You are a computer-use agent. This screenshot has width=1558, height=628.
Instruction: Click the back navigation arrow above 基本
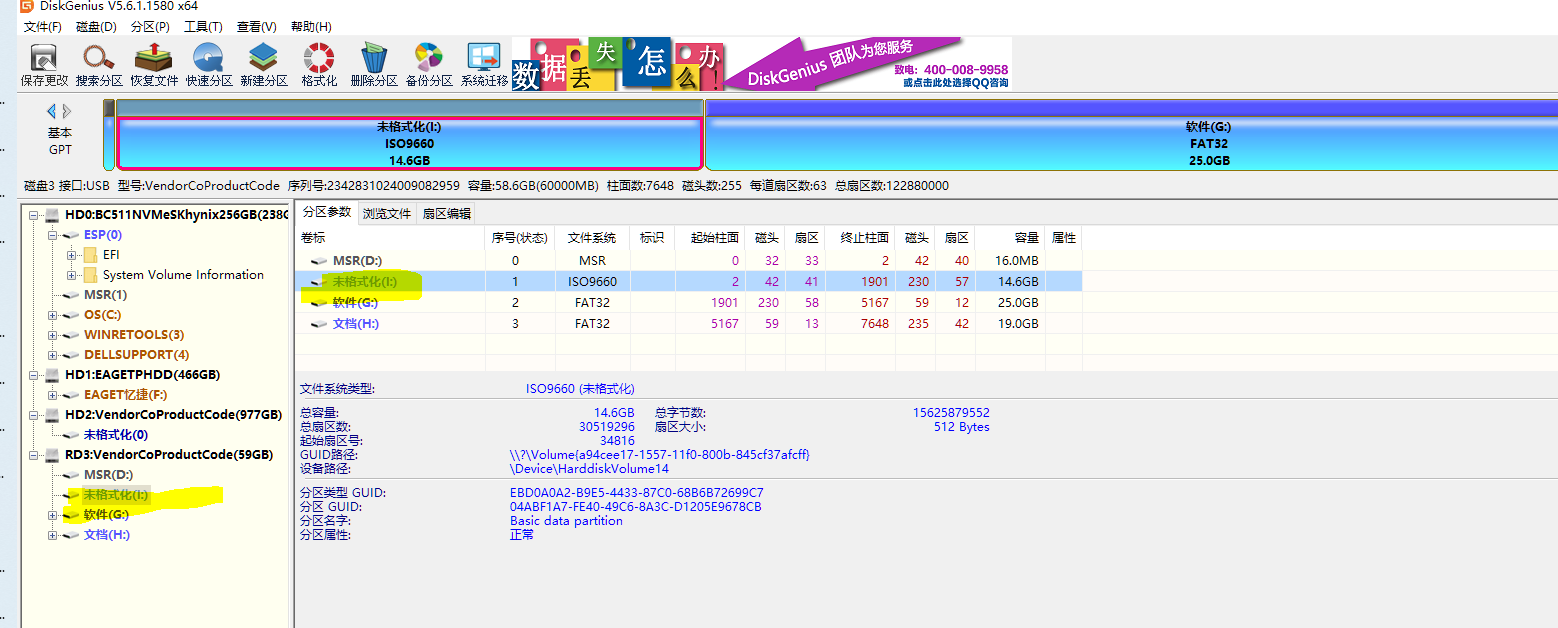coord(53,111)
